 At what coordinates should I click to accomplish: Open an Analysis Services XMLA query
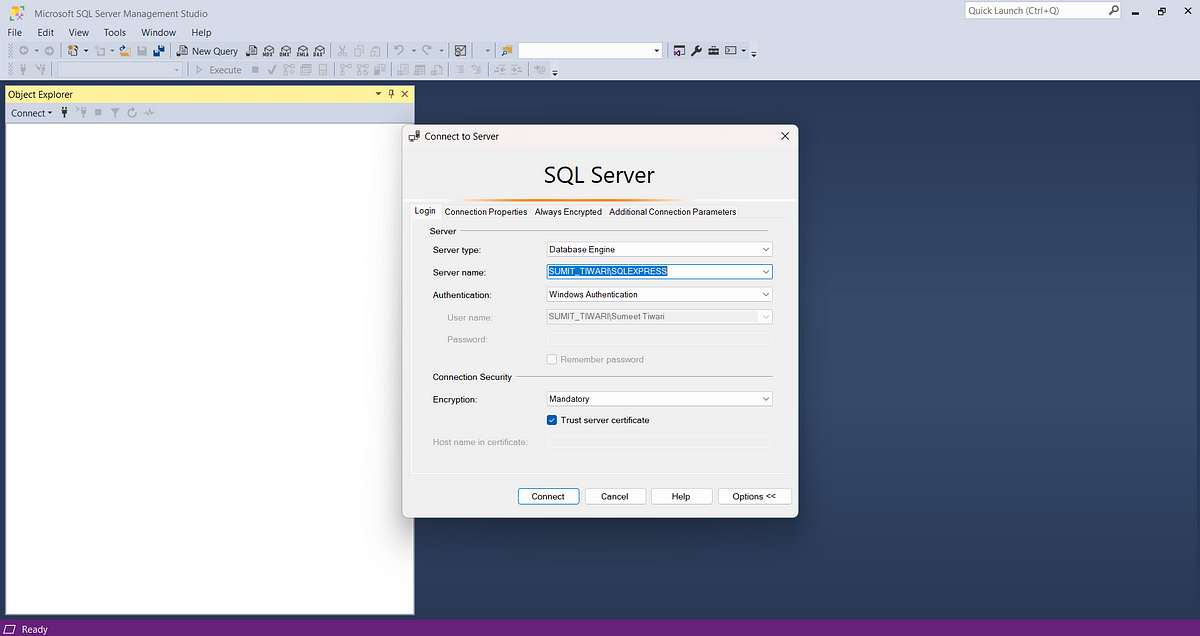[302, 50]
